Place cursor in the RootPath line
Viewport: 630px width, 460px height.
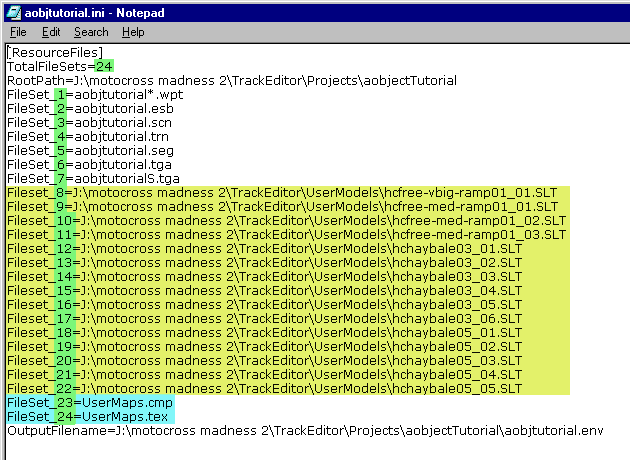[x=230, y=80]
